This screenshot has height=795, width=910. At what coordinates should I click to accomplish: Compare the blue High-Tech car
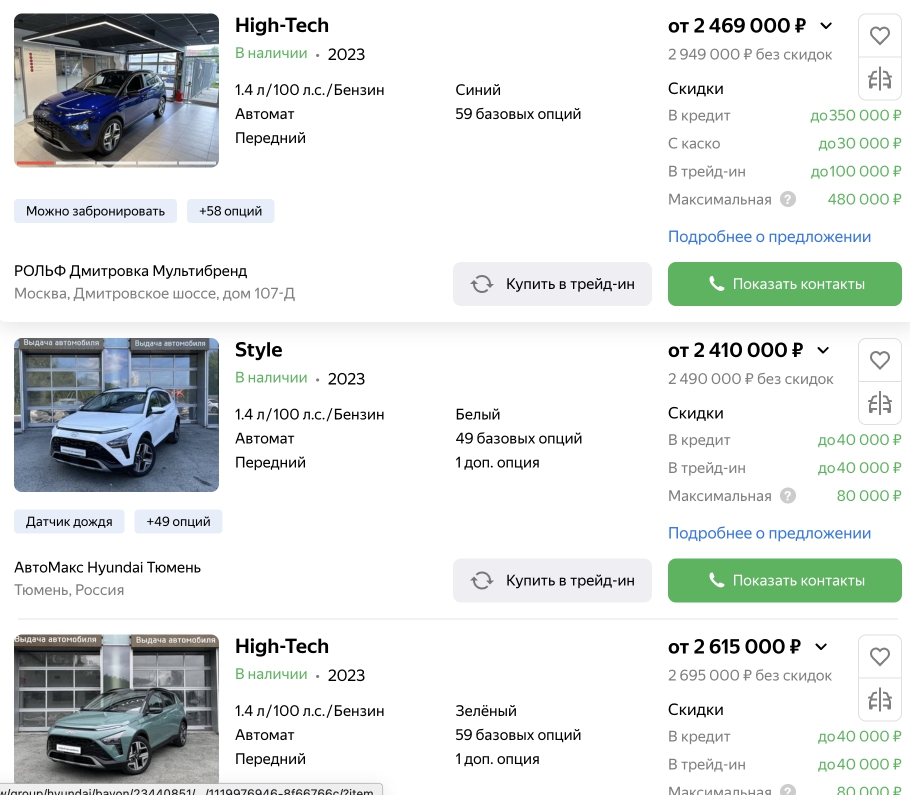[x=879, y=78]
